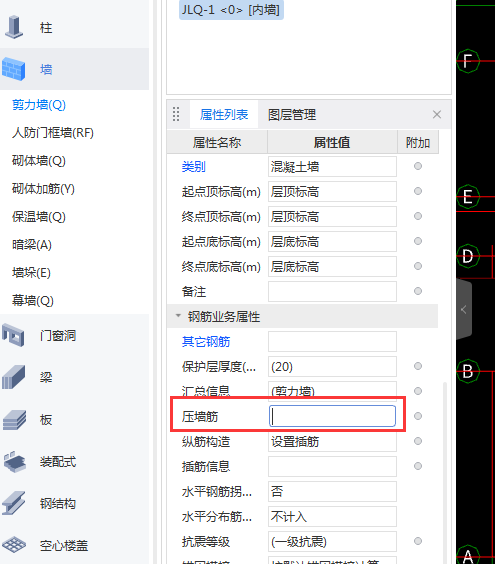Select 砌体墙(Q) component type
The height and width of the screenshot is (564, 495).
[39, 160]
